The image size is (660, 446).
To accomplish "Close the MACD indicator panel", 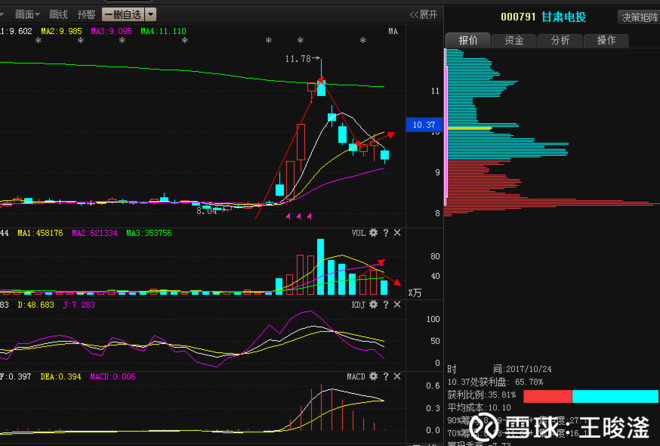I will point(397,377).
